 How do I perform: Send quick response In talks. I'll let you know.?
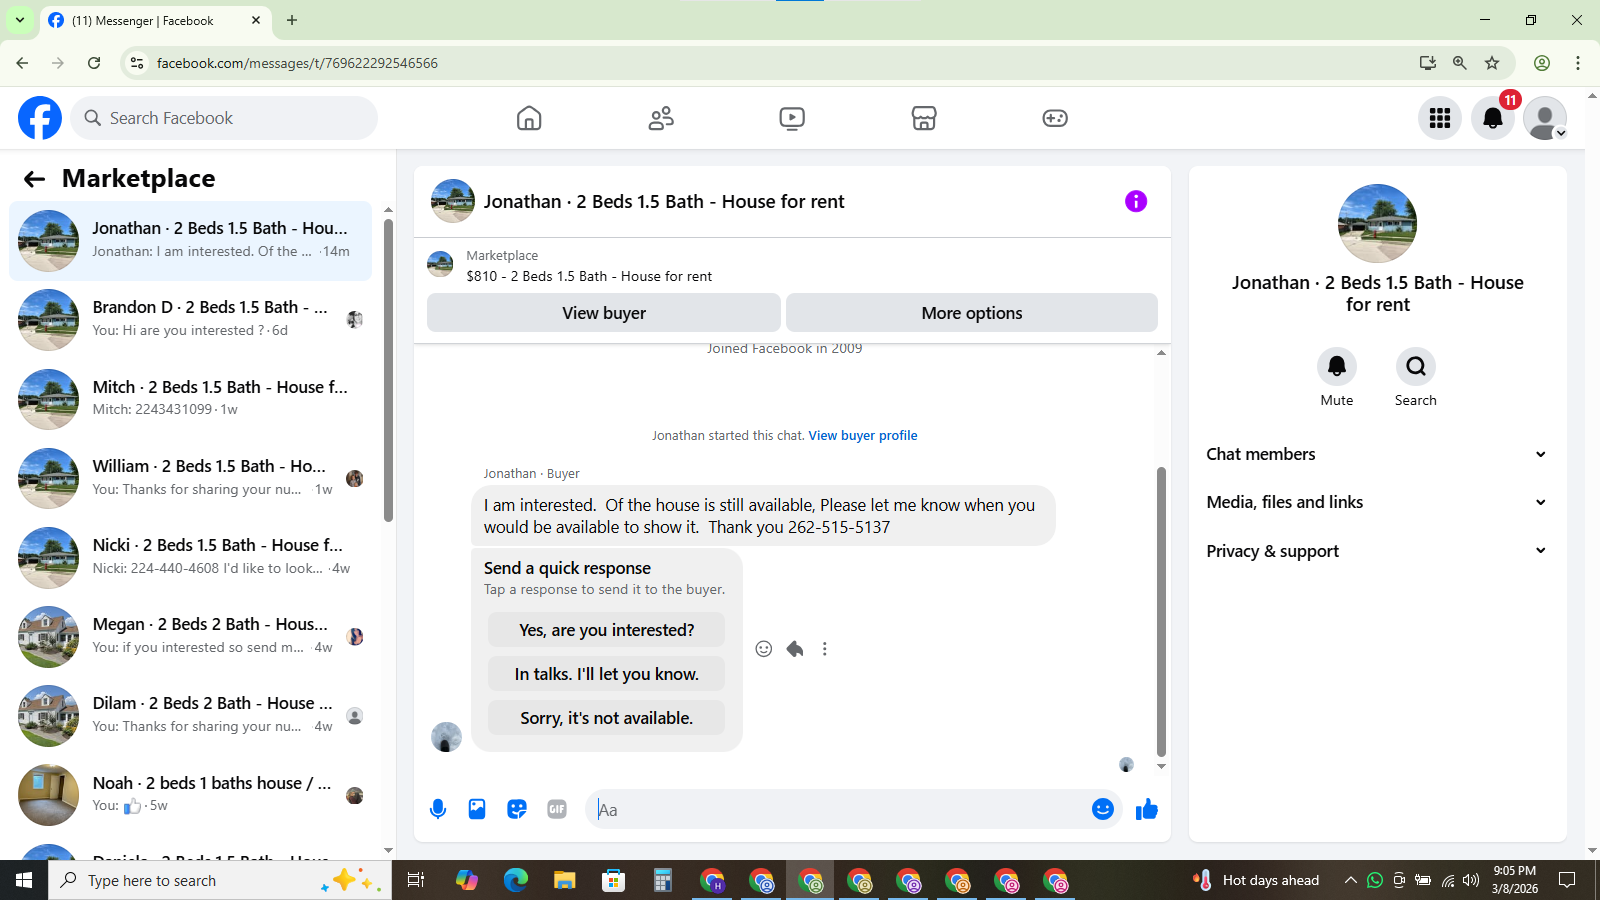[606, 674]
